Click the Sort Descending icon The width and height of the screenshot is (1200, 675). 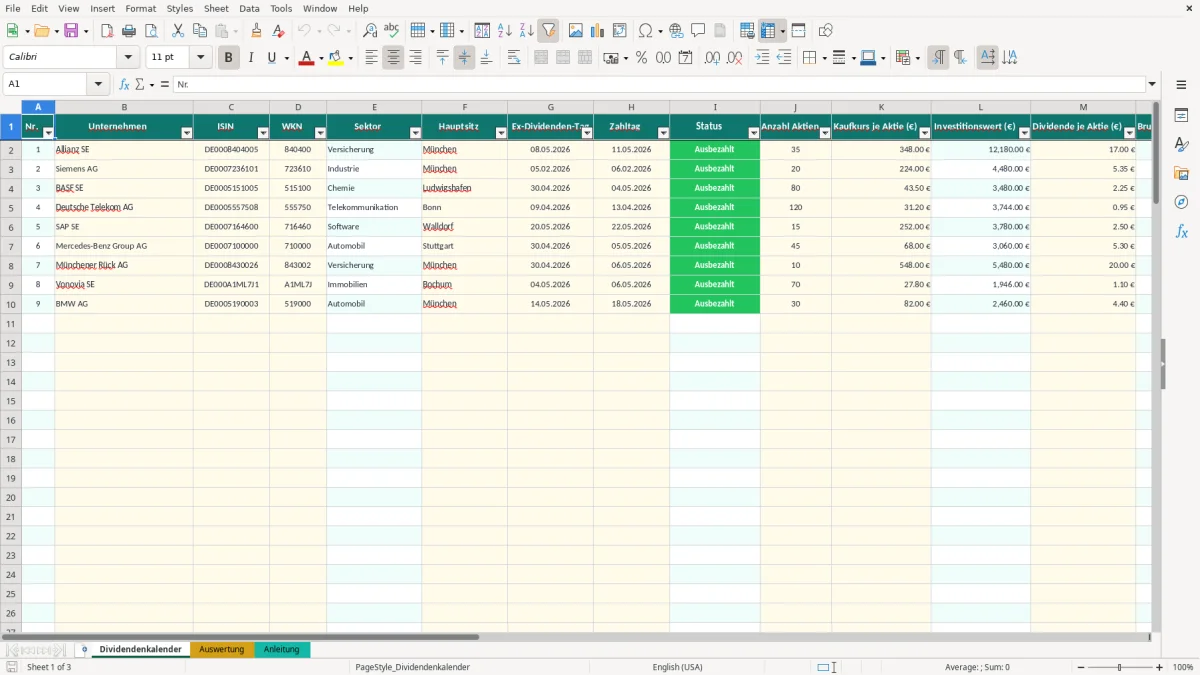(527, 31)
